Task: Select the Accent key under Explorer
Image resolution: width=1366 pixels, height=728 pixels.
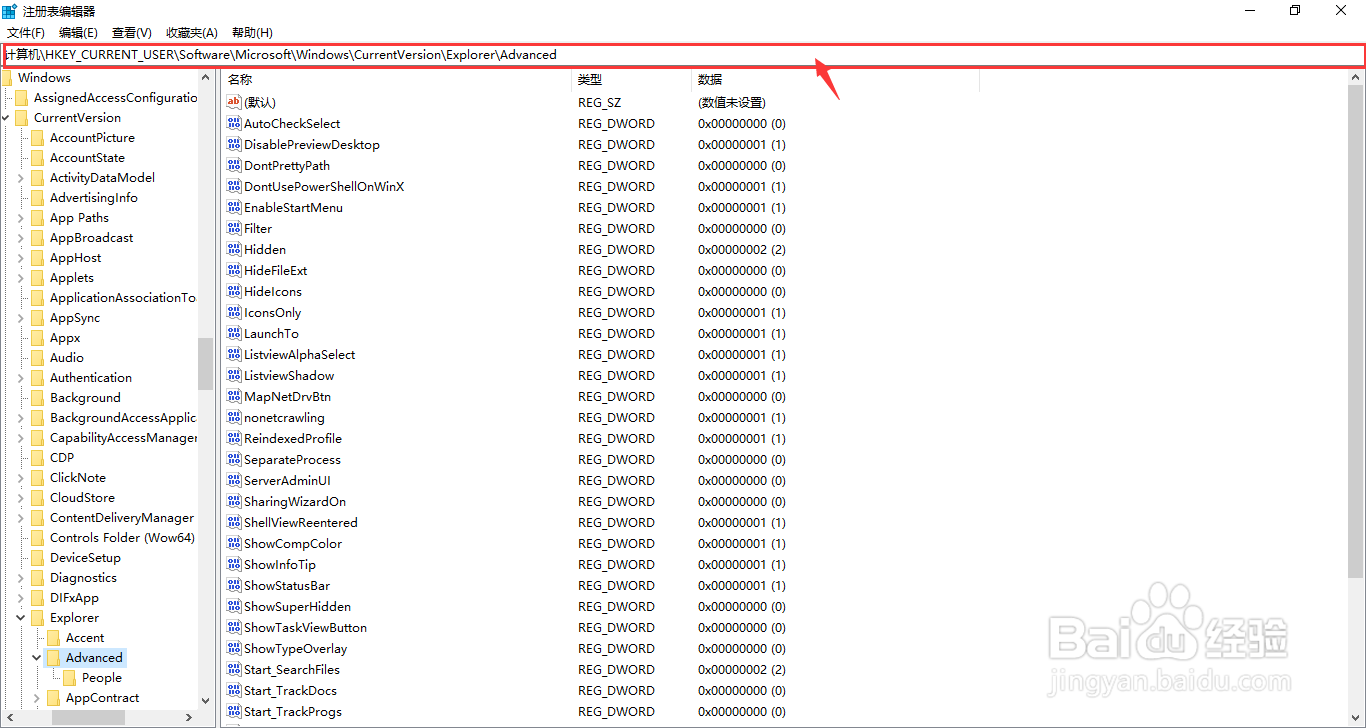Action: coord(85,638)
